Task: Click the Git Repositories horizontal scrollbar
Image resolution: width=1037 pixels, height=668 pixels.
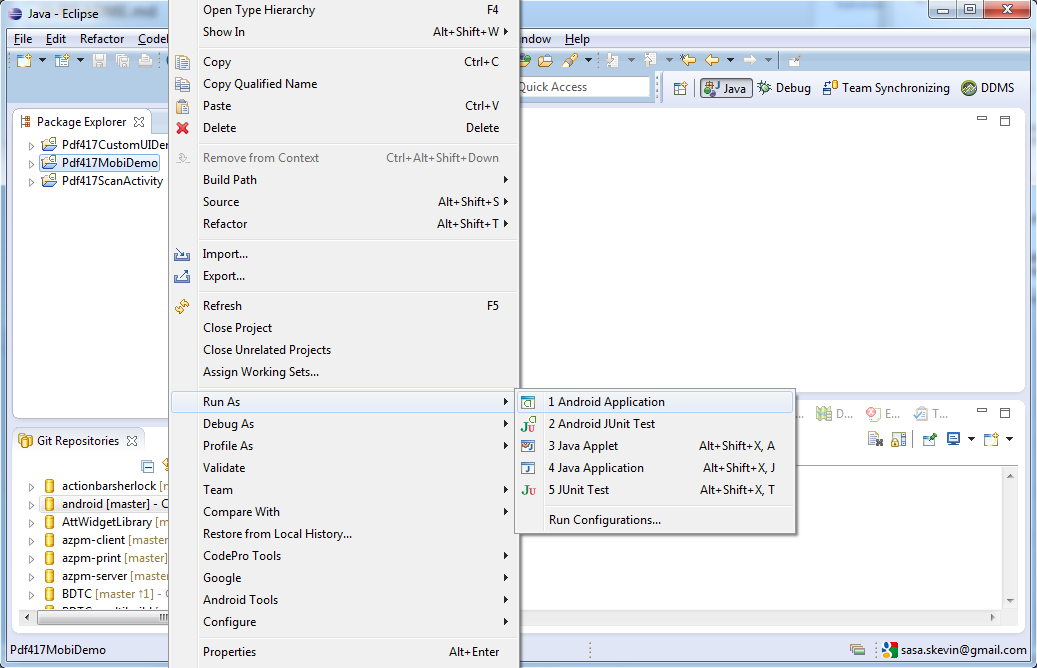Action: (103, 618)
